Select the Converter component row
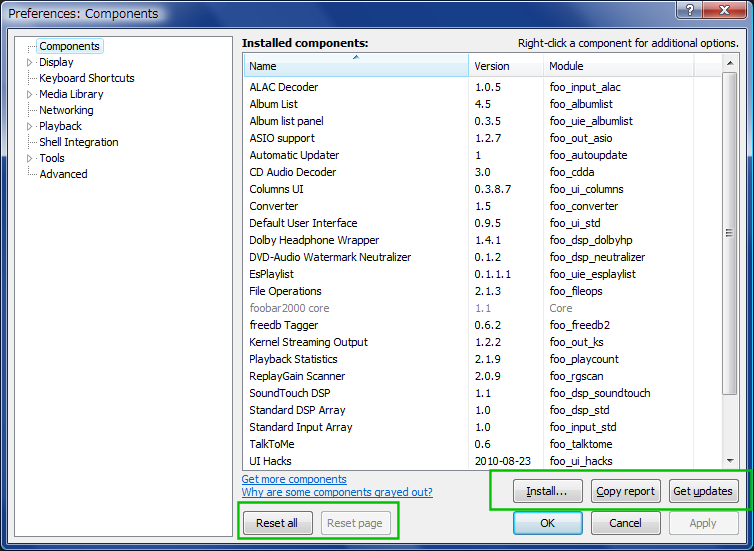 pyautogui.click(x=483, y=206)
